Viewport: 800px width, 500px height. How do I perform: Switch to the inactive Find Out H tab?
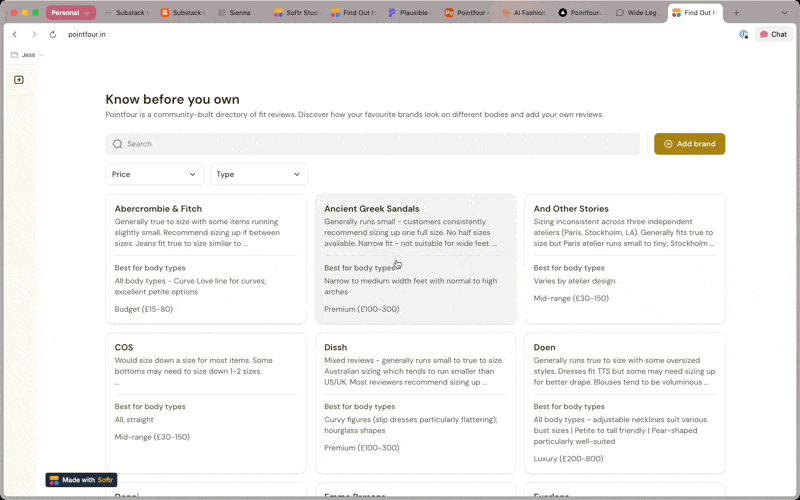354,13
